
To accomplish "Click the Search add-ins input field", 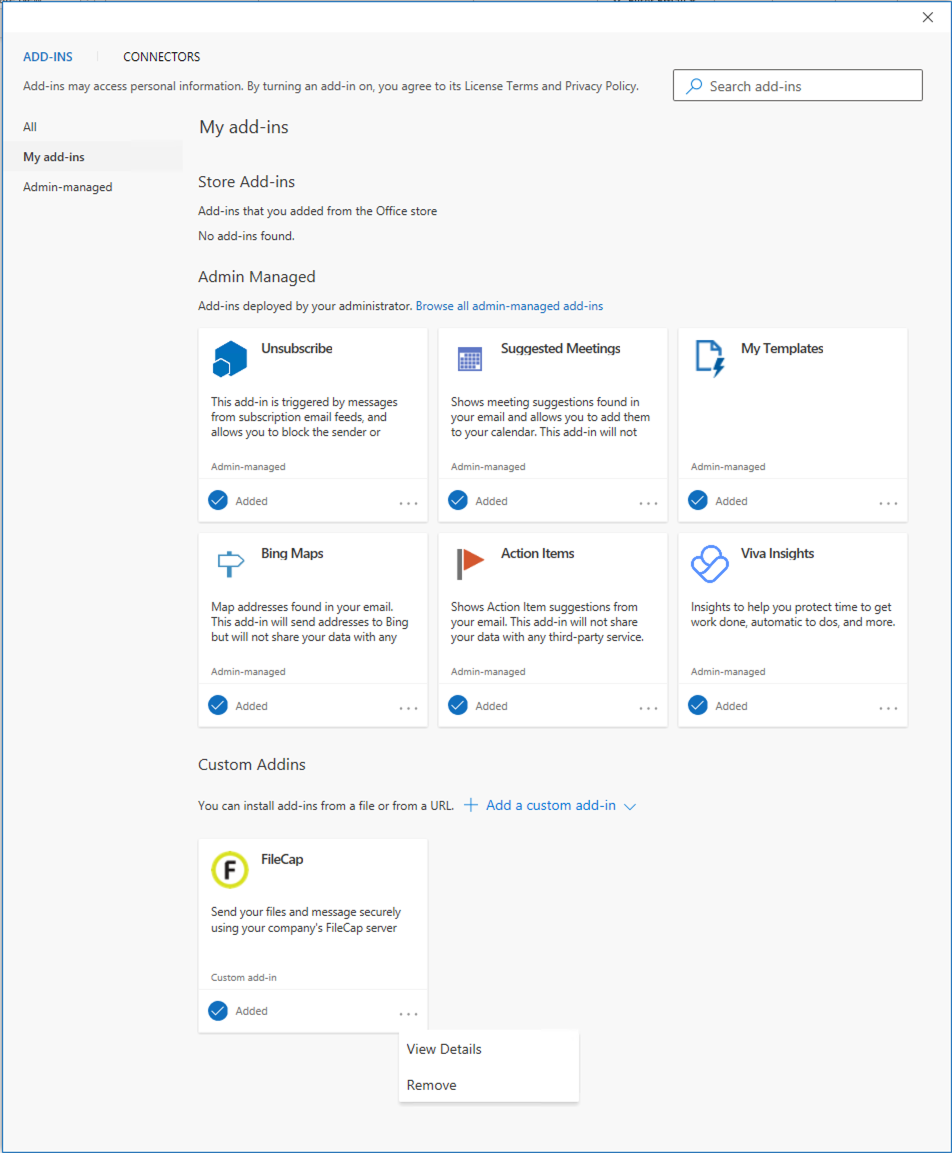I will (x=800, y=85).
